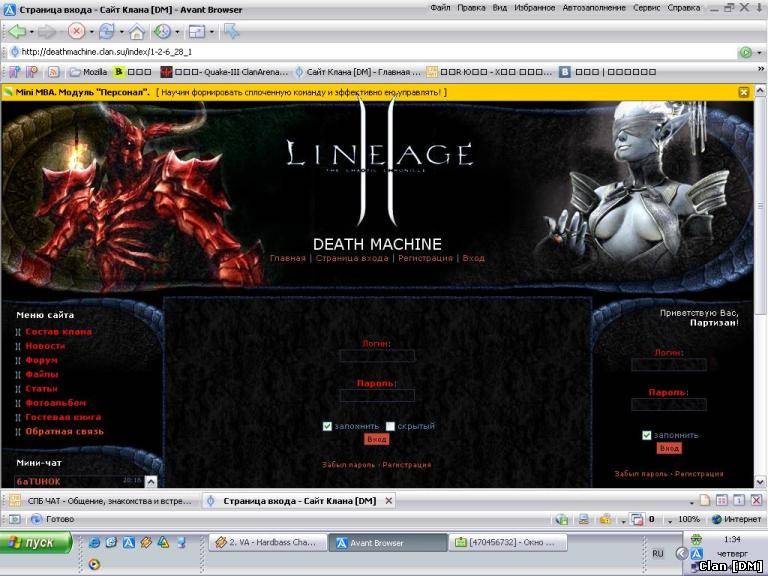Toggle 'запомнить' checkbox in right panel
The height and width of the screenshot is (576, 768).
coord(647,435)
